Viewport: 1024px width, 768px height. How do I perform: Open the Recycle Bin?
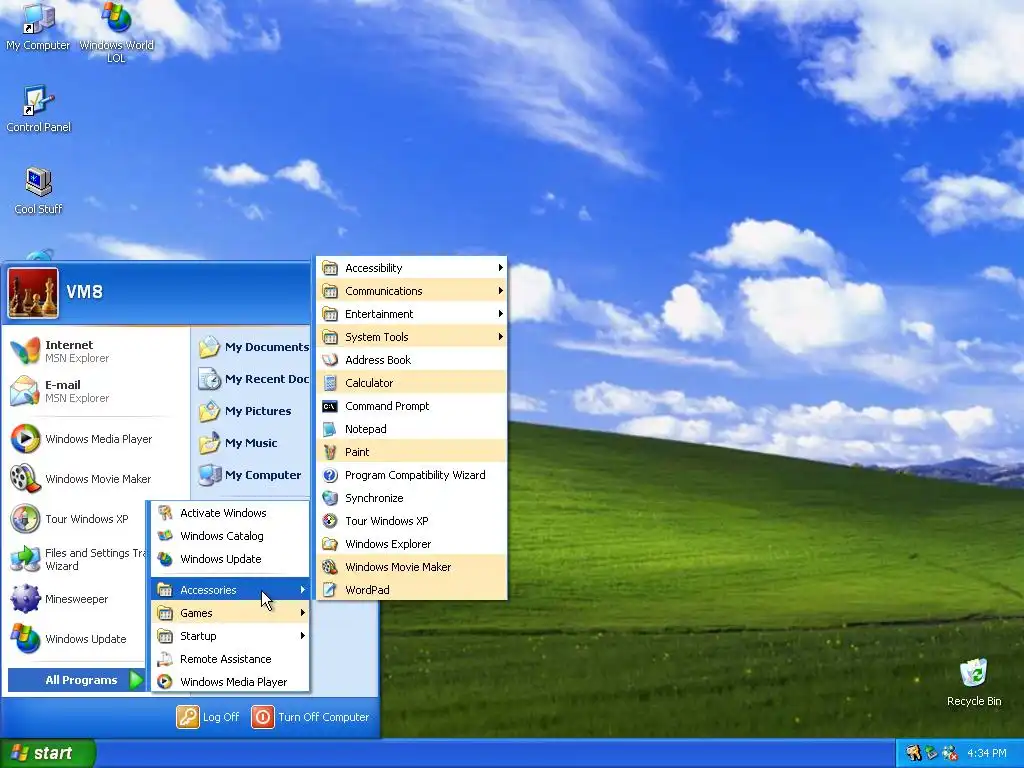tap(974, 682)
